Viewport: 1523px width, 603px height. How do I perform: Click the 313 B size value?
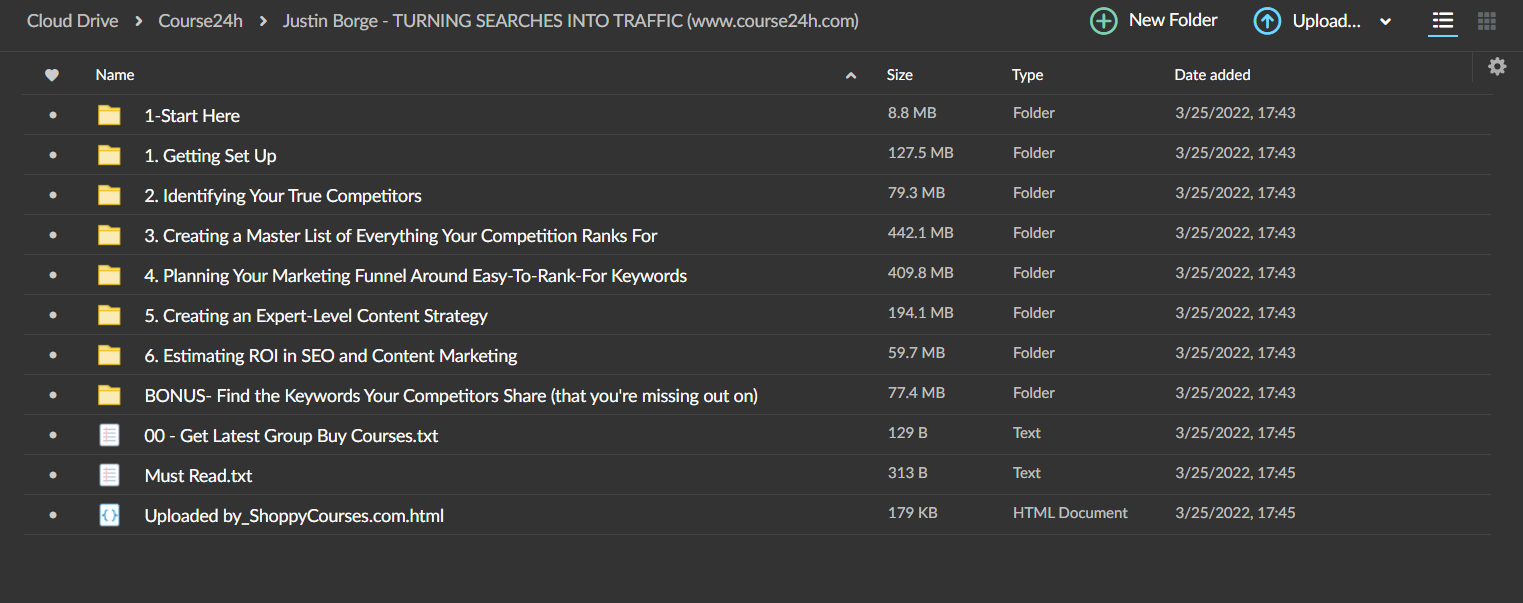point(908,473)
